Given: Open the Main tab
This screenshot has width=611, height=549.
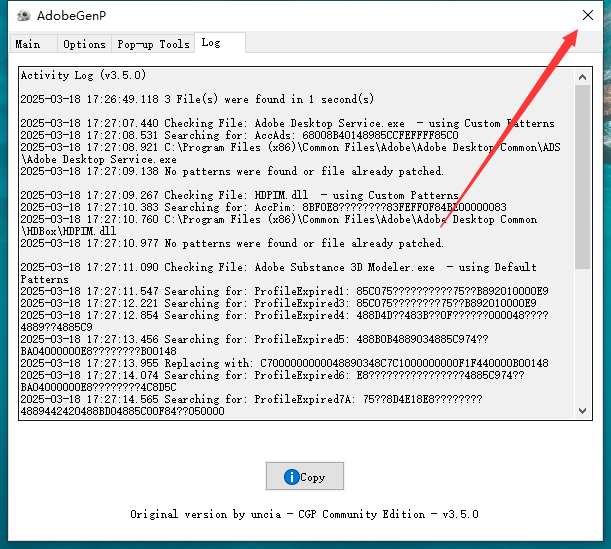Looking at the screenshot, I should [34, 44].
